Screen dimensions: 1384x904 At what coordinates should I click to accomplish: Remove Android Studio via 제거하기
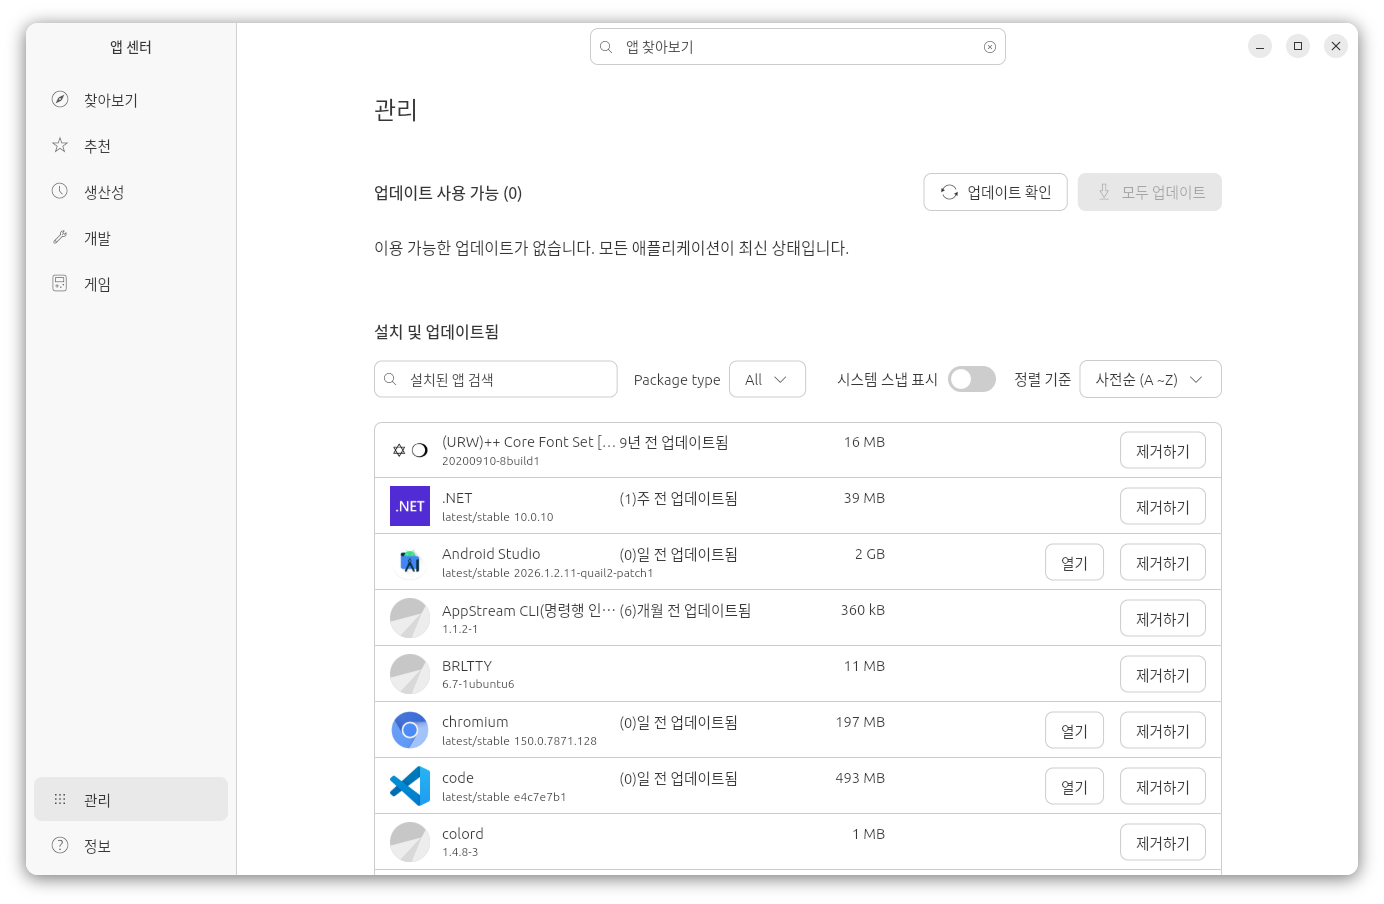tap(1162, 562)
